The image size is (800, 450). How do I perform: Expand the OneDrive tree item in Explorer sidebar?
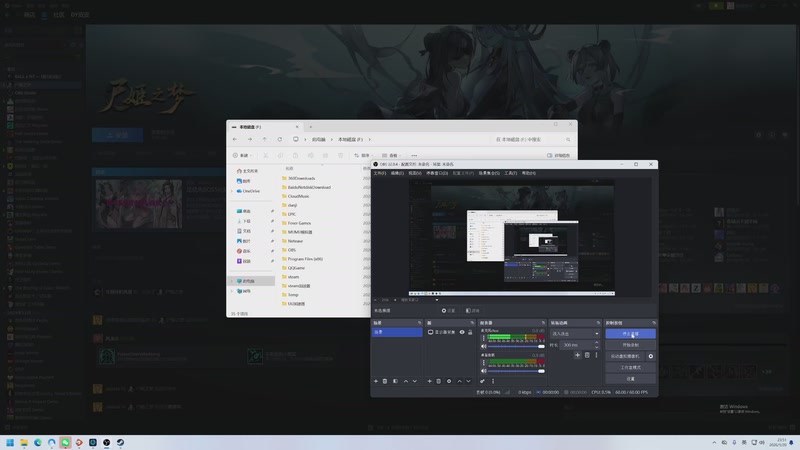pyautogui.click(x=232, y=191)
